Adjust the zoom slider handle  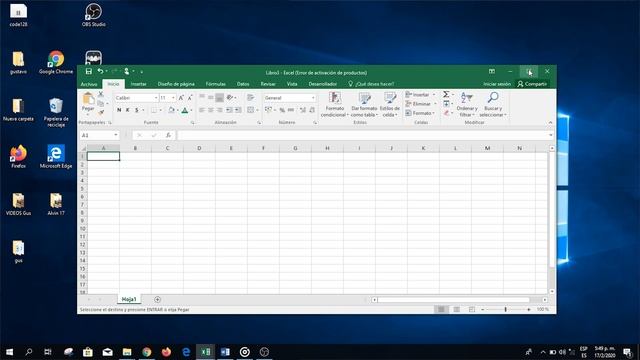click(505, 310)
